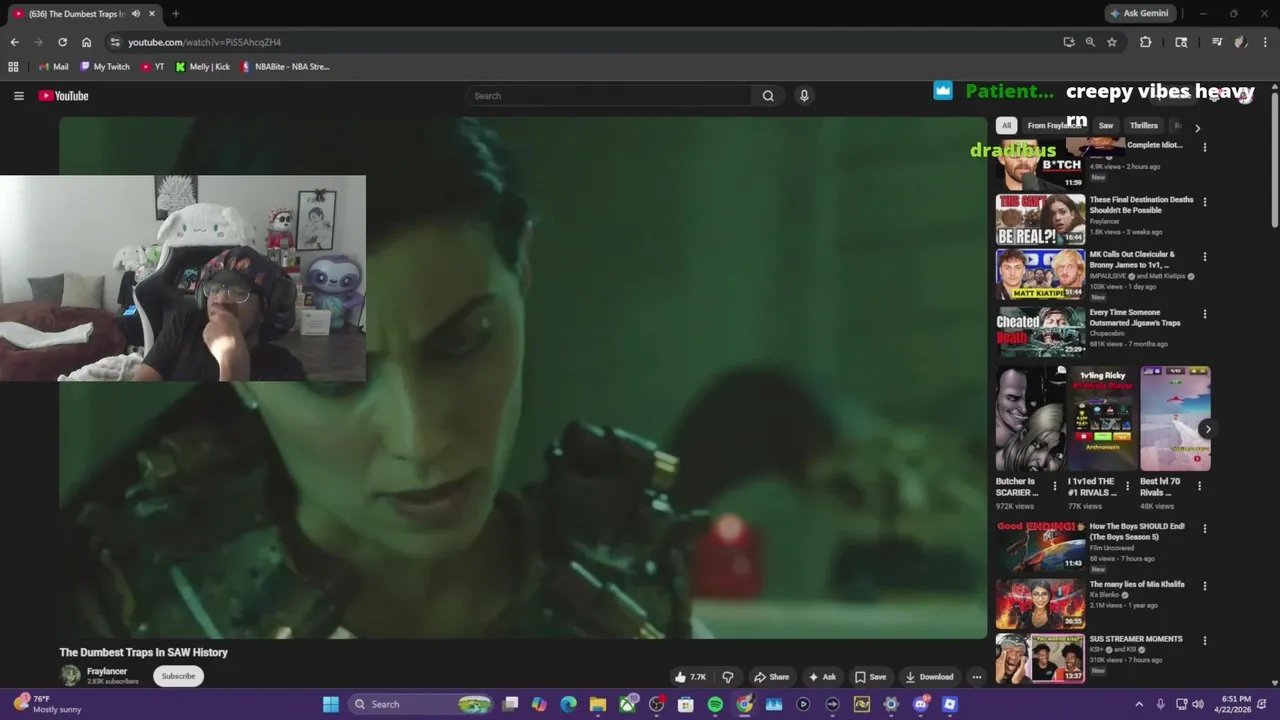Screen dimensions: 1280x720
Task: Open options for MK Calls Out Clavicular video
Action: point(1204,257)
